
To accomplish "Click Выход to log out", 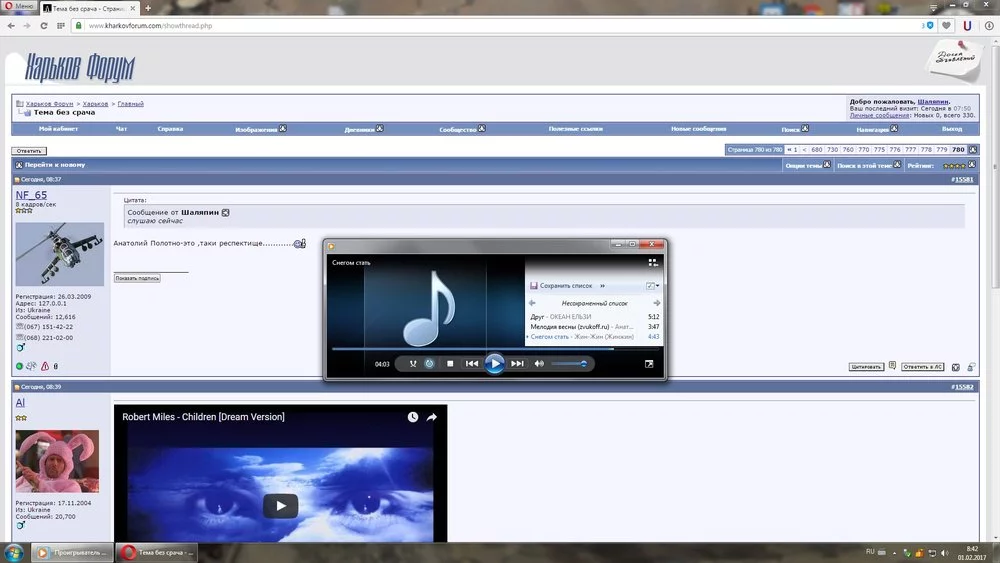I will tap(952, 129).
